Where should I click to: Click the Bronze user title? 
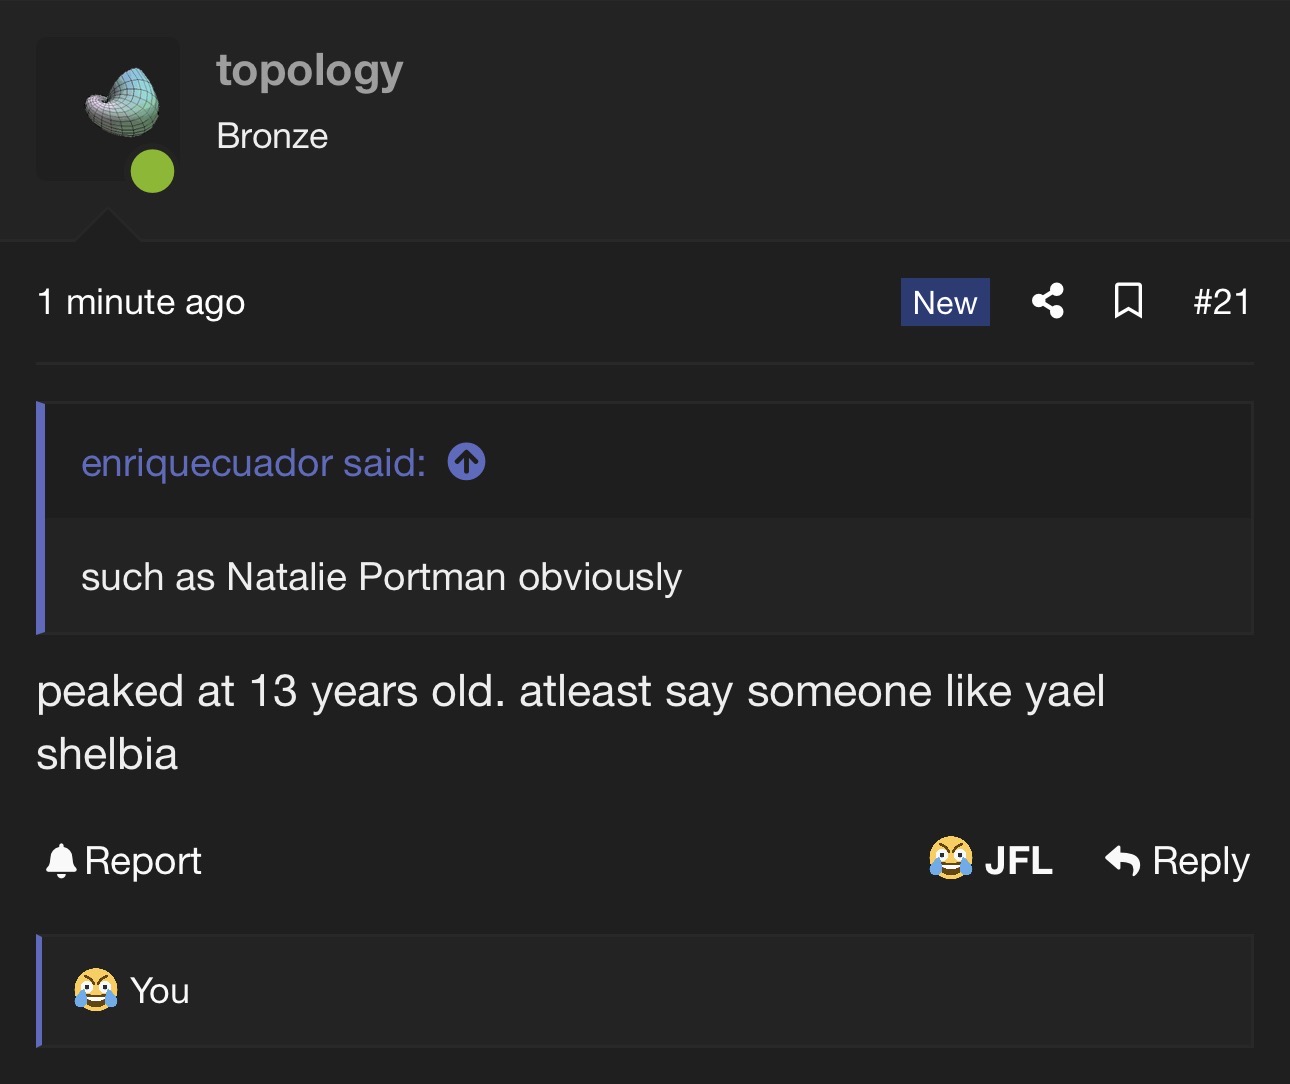(x=272, y=136)
